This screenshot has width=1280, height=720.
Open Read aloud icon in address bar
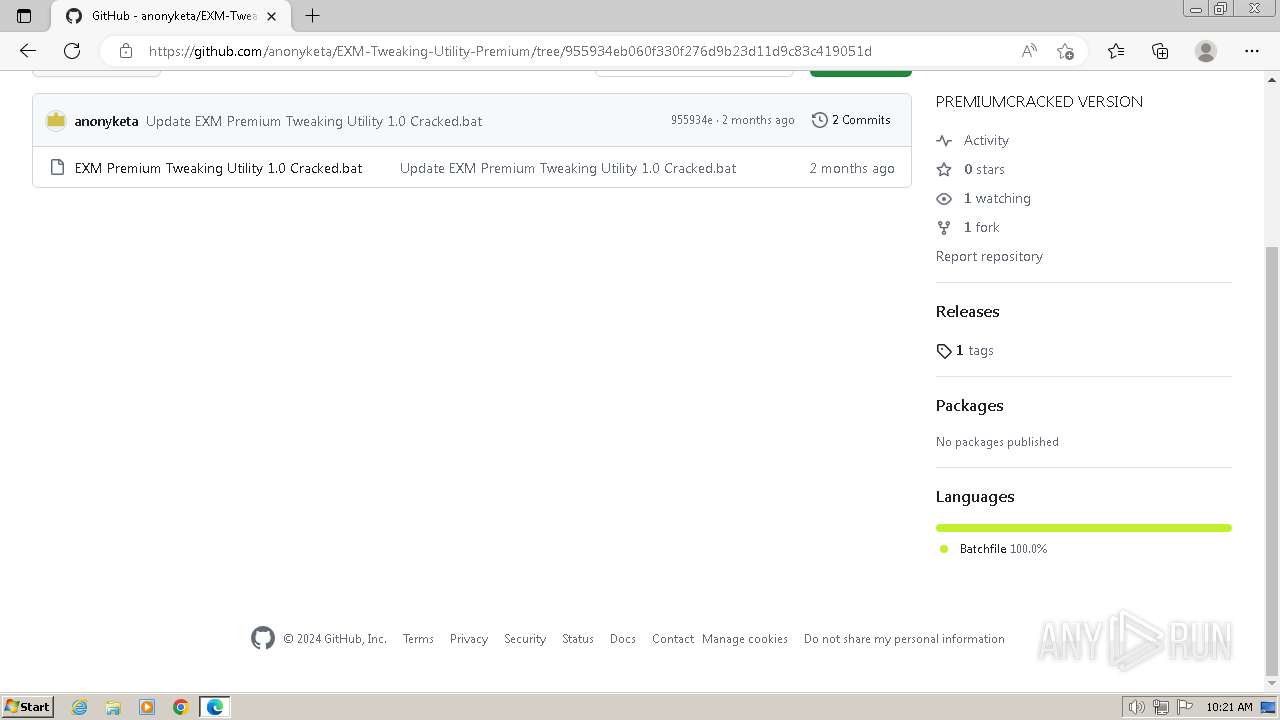tap(1029, 51)
